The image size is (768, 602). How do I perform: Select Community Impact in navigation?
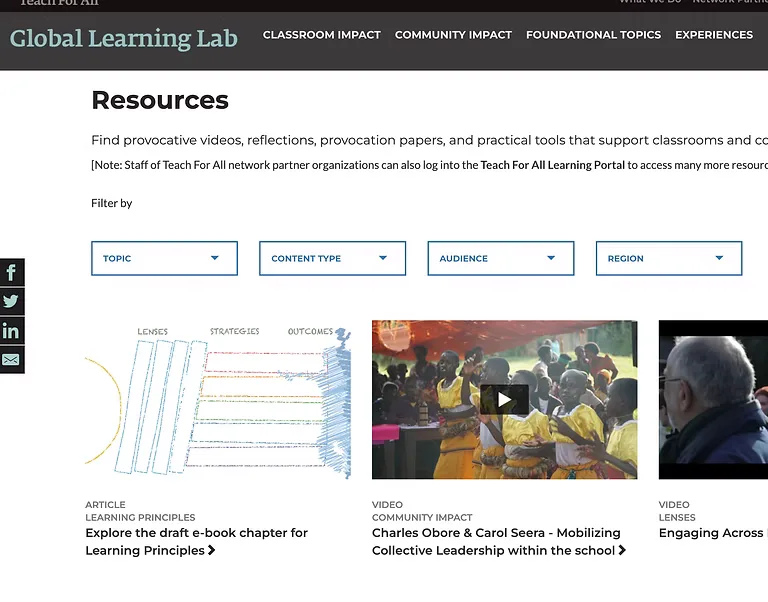click(454, 35)
